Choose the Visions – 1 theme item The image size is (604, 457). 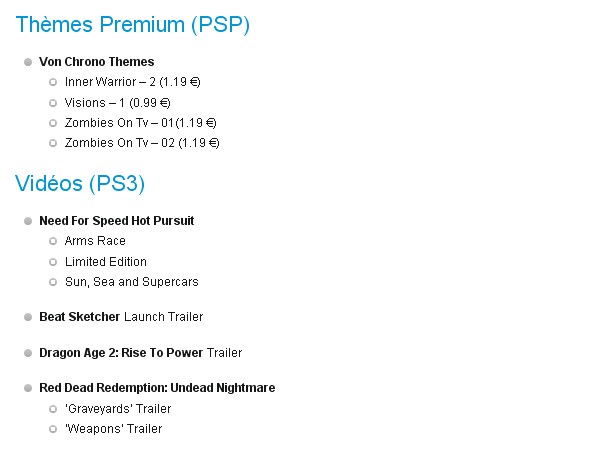pos(117,102)
